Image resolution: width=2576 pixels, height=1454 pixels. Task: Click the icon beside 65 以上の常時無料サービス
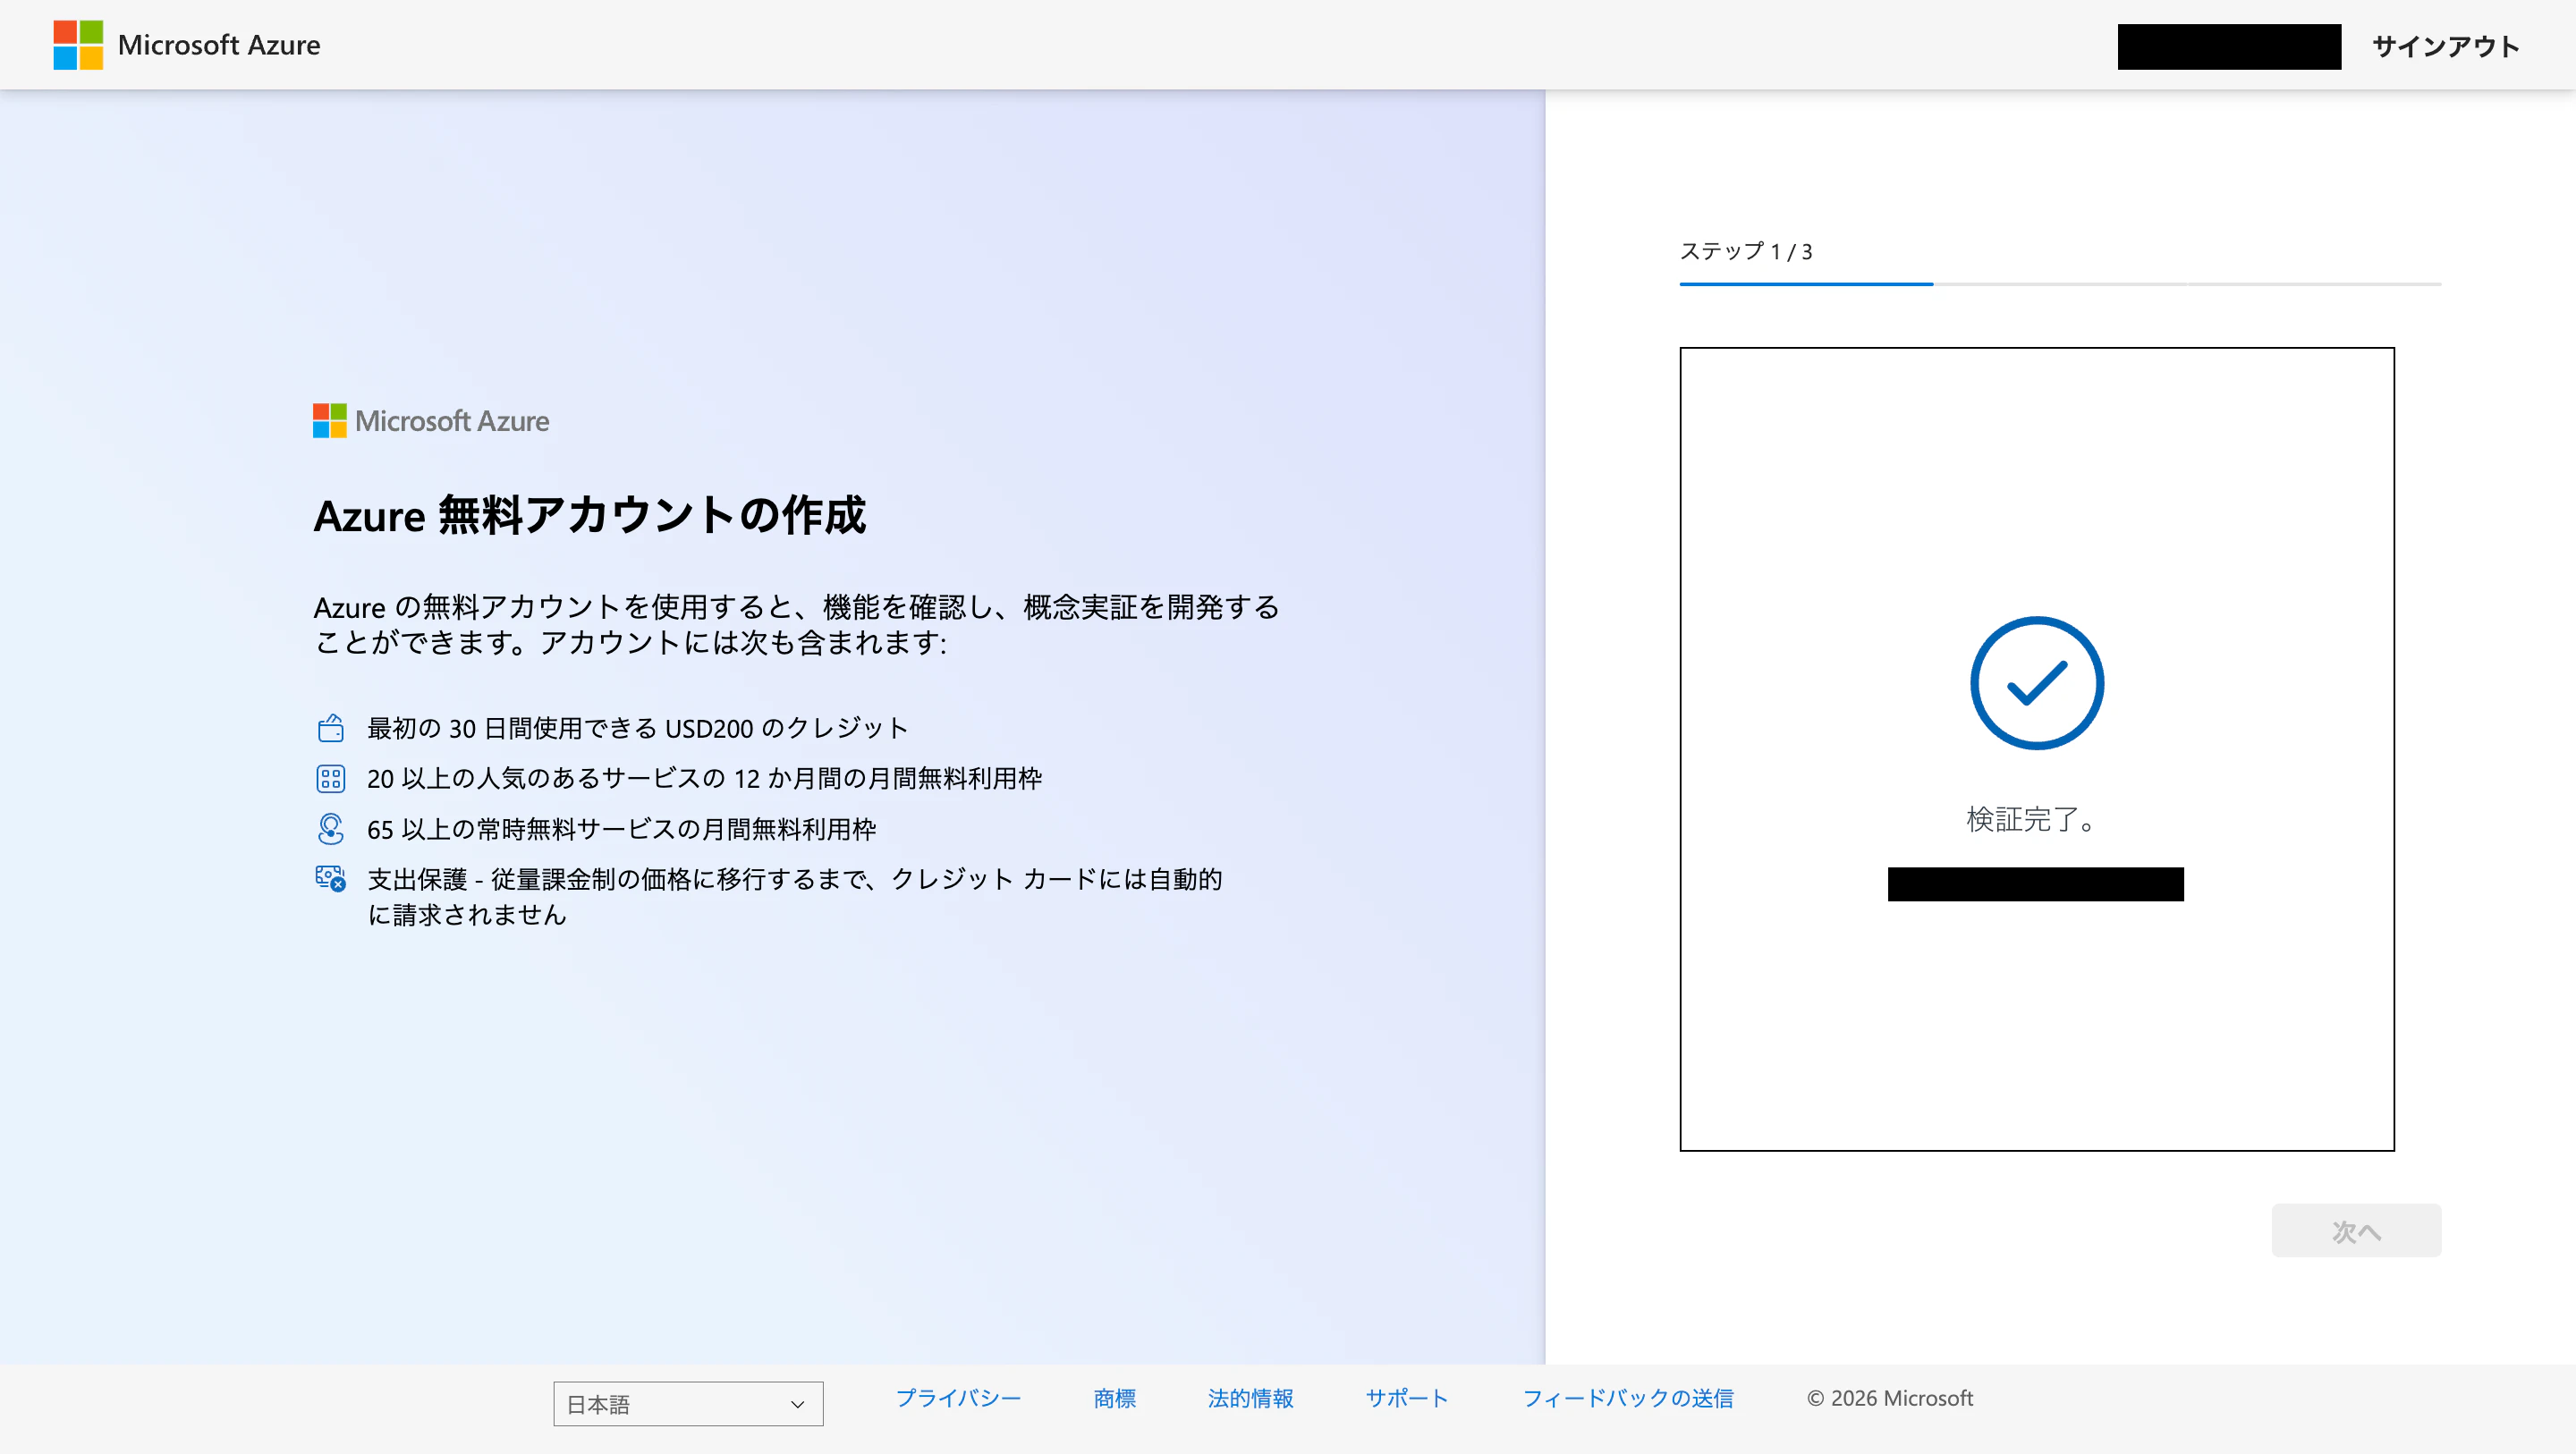coord(331,829)
